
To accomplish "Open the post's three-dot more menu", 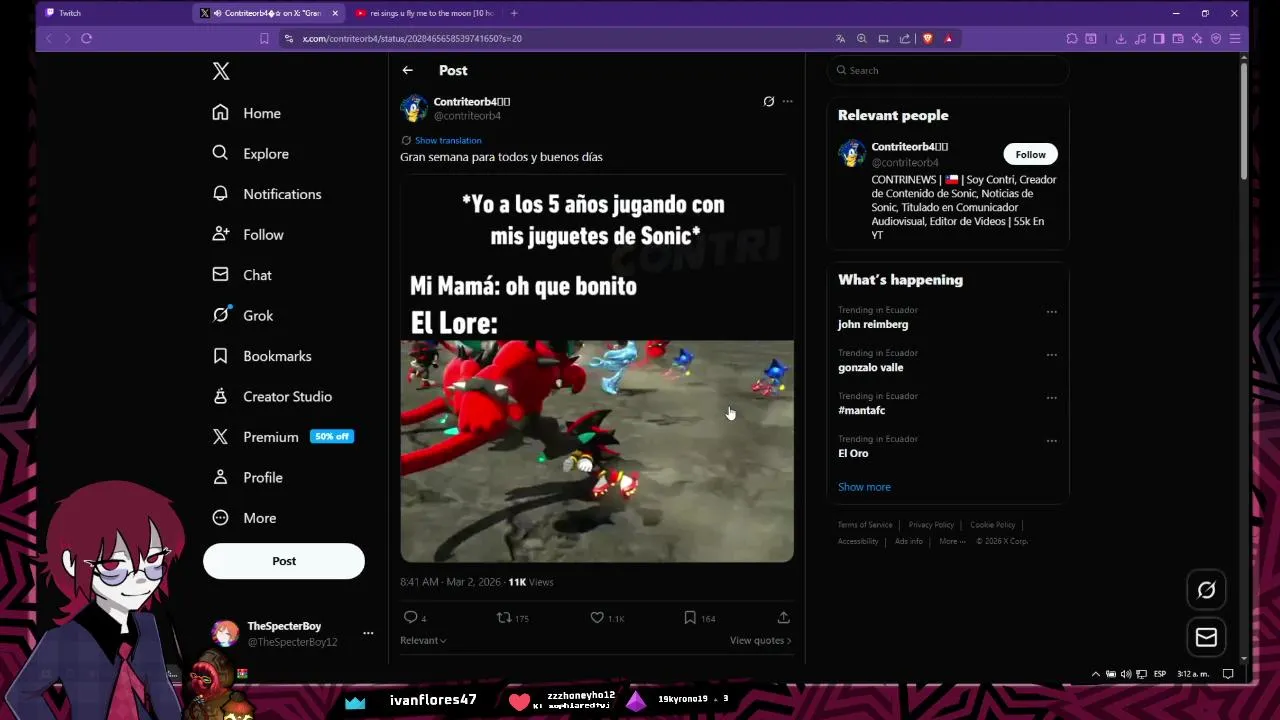I will click(788, 101).
